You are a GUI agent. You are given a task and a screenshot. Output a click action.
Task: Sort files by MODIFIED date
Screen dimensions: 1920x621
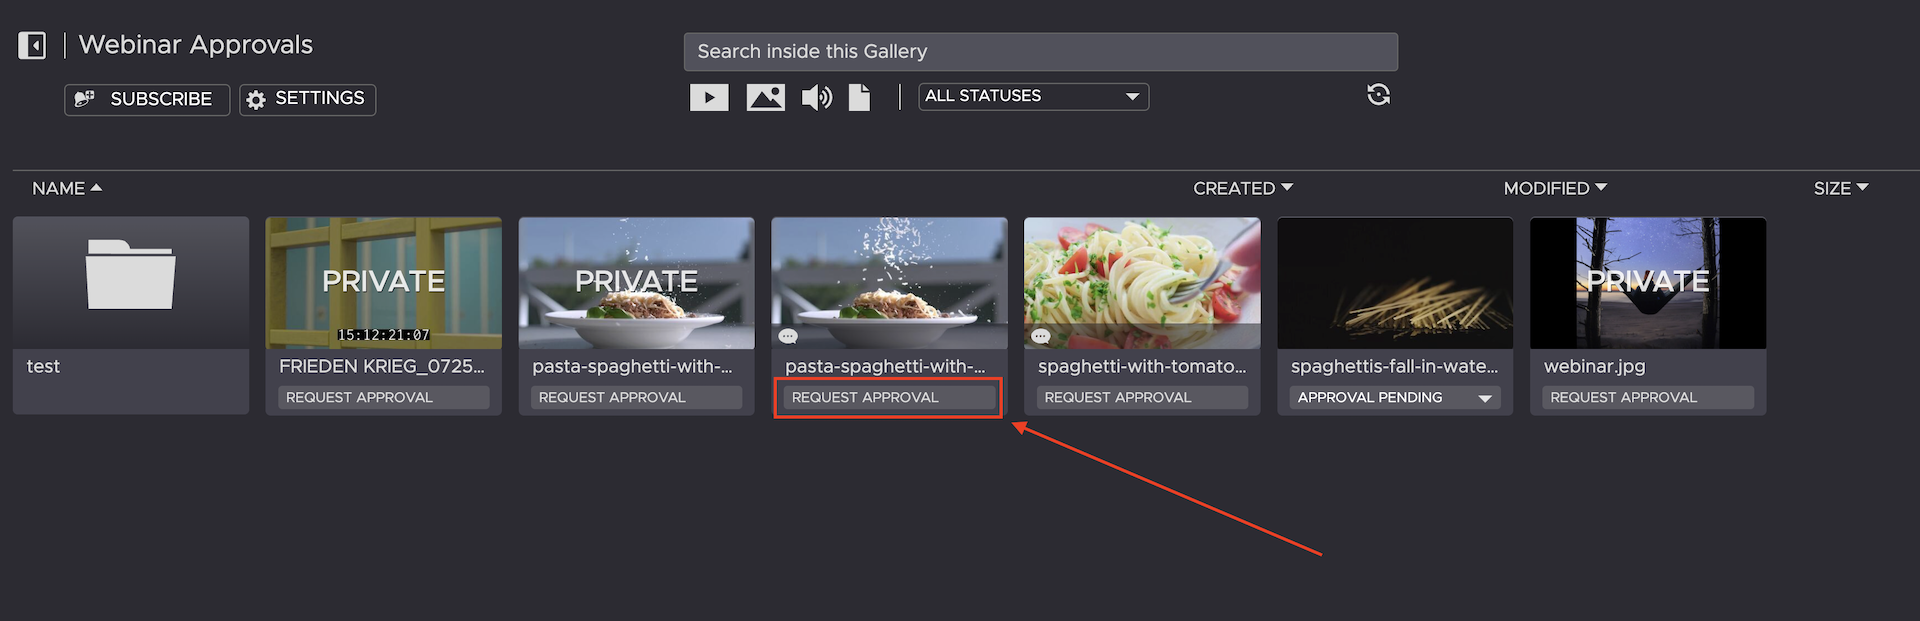click(1555, 188)
